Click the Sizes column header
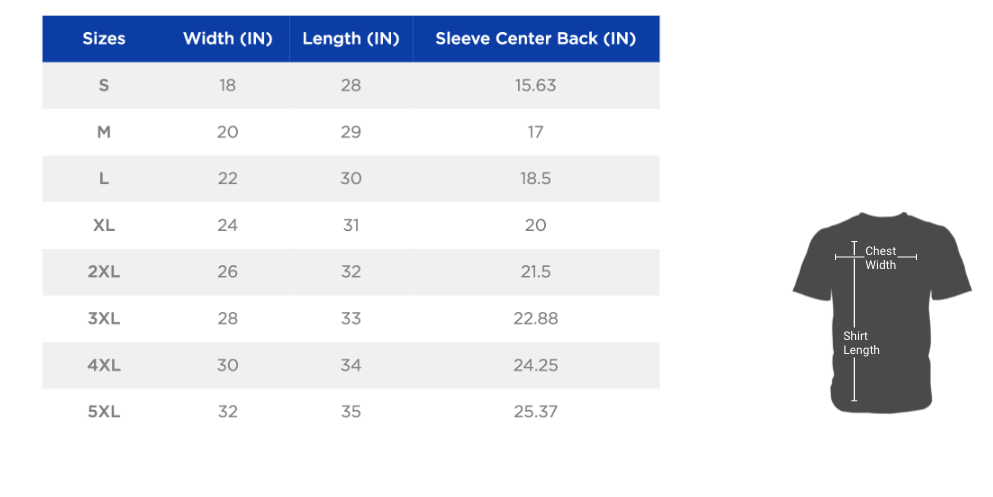 104,39
